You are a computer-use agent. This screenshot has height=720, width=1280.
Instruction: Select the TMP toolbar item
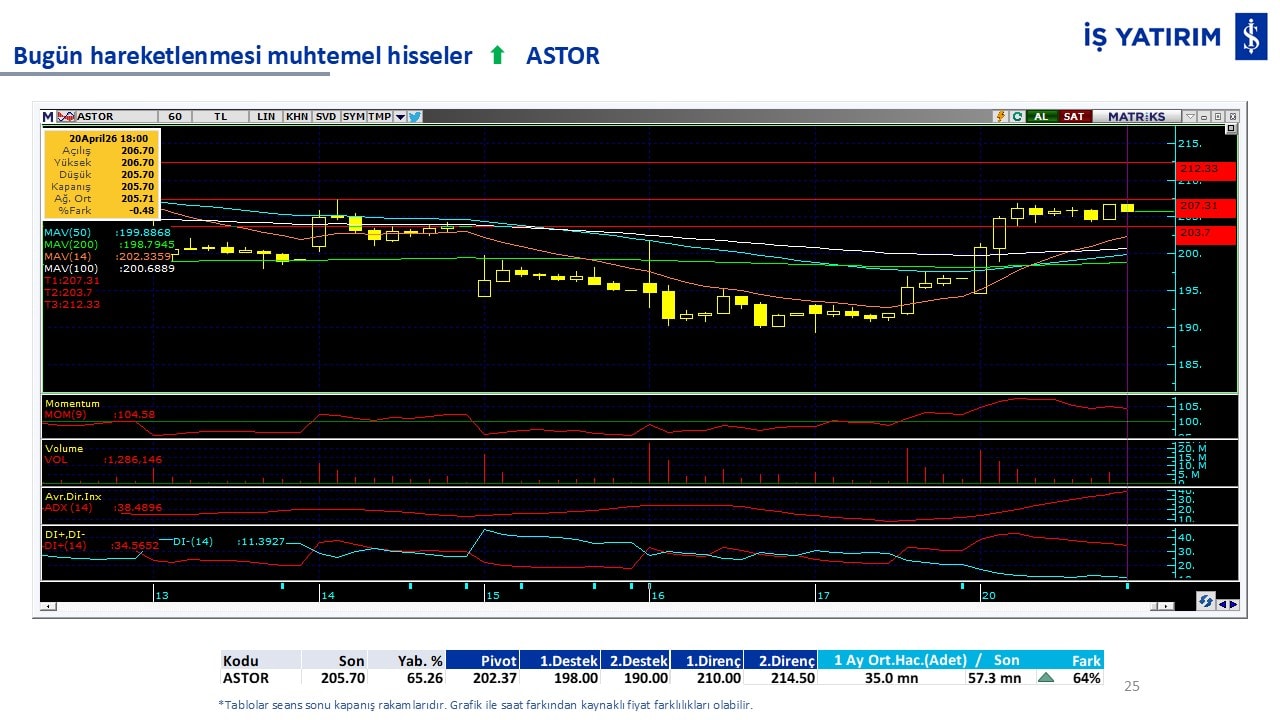[x=379, y=117]
